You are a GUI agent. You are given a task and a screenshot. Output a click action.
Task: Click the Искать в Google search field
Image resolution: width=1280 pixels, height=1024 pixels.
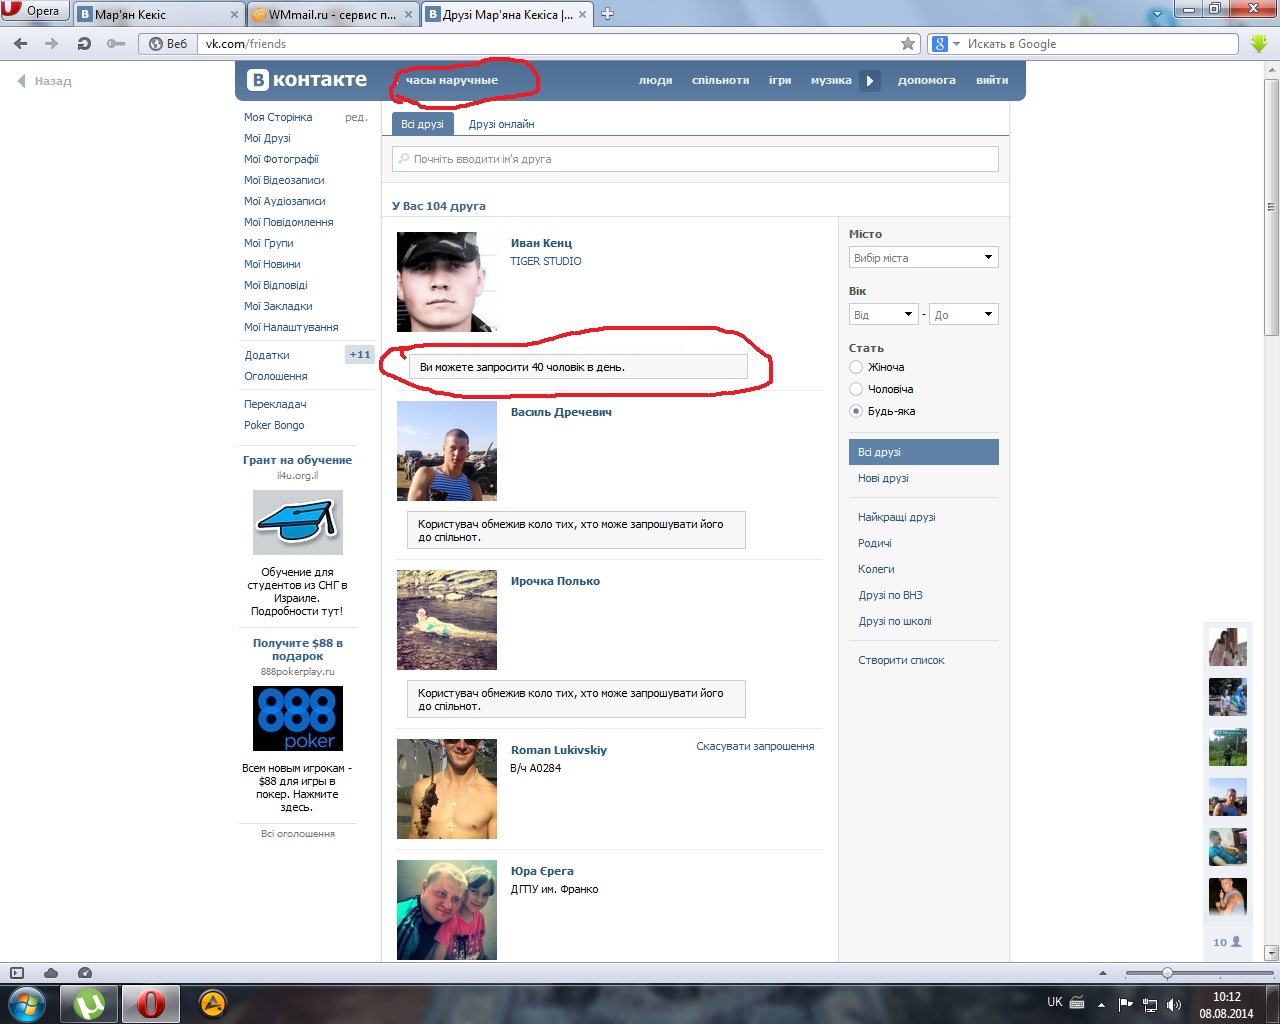[x=1100, y=44]
